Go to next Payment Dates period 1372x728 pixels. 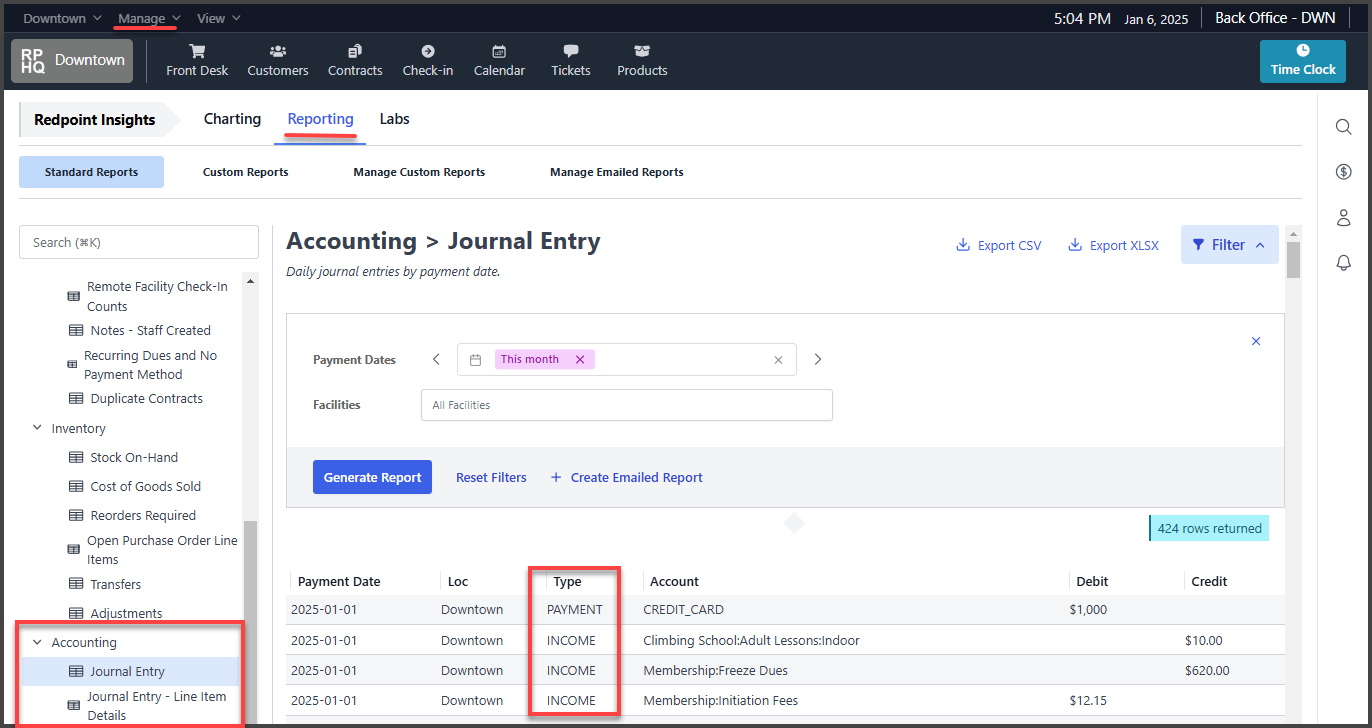pyautogui.click(x=818, y=359)
